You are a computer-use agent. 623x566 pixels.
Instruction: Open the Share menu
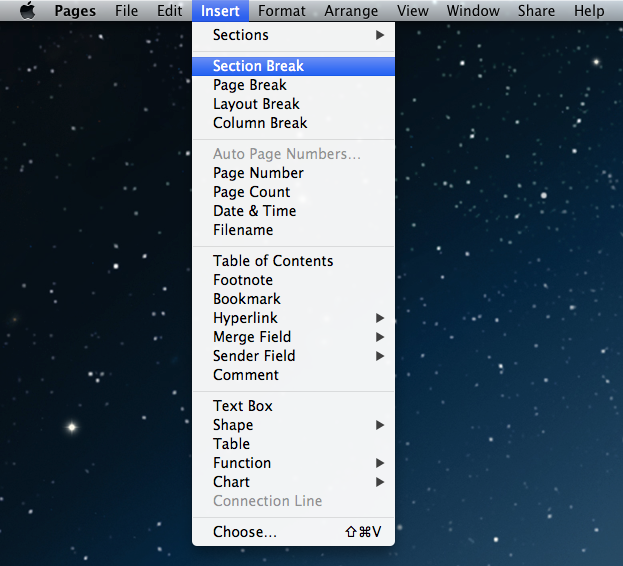click(x=536, y=11)
